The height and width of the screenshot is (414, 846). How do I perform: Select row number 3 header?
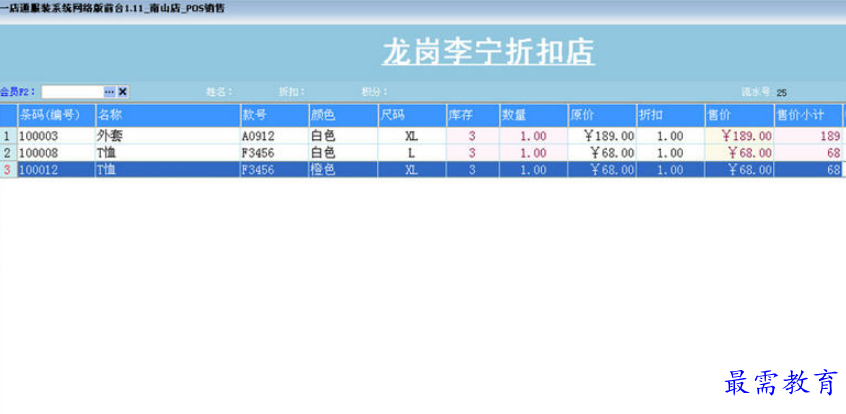(8, 169)
